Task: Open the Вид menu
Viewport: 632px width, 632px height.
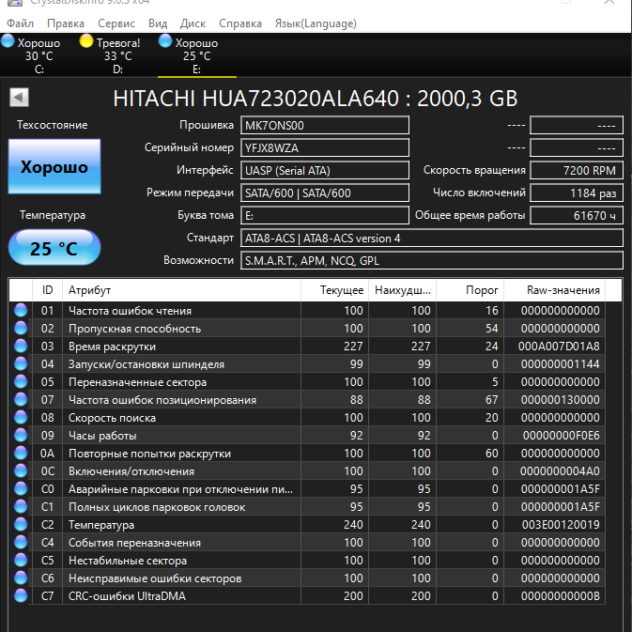Action: 158,23
